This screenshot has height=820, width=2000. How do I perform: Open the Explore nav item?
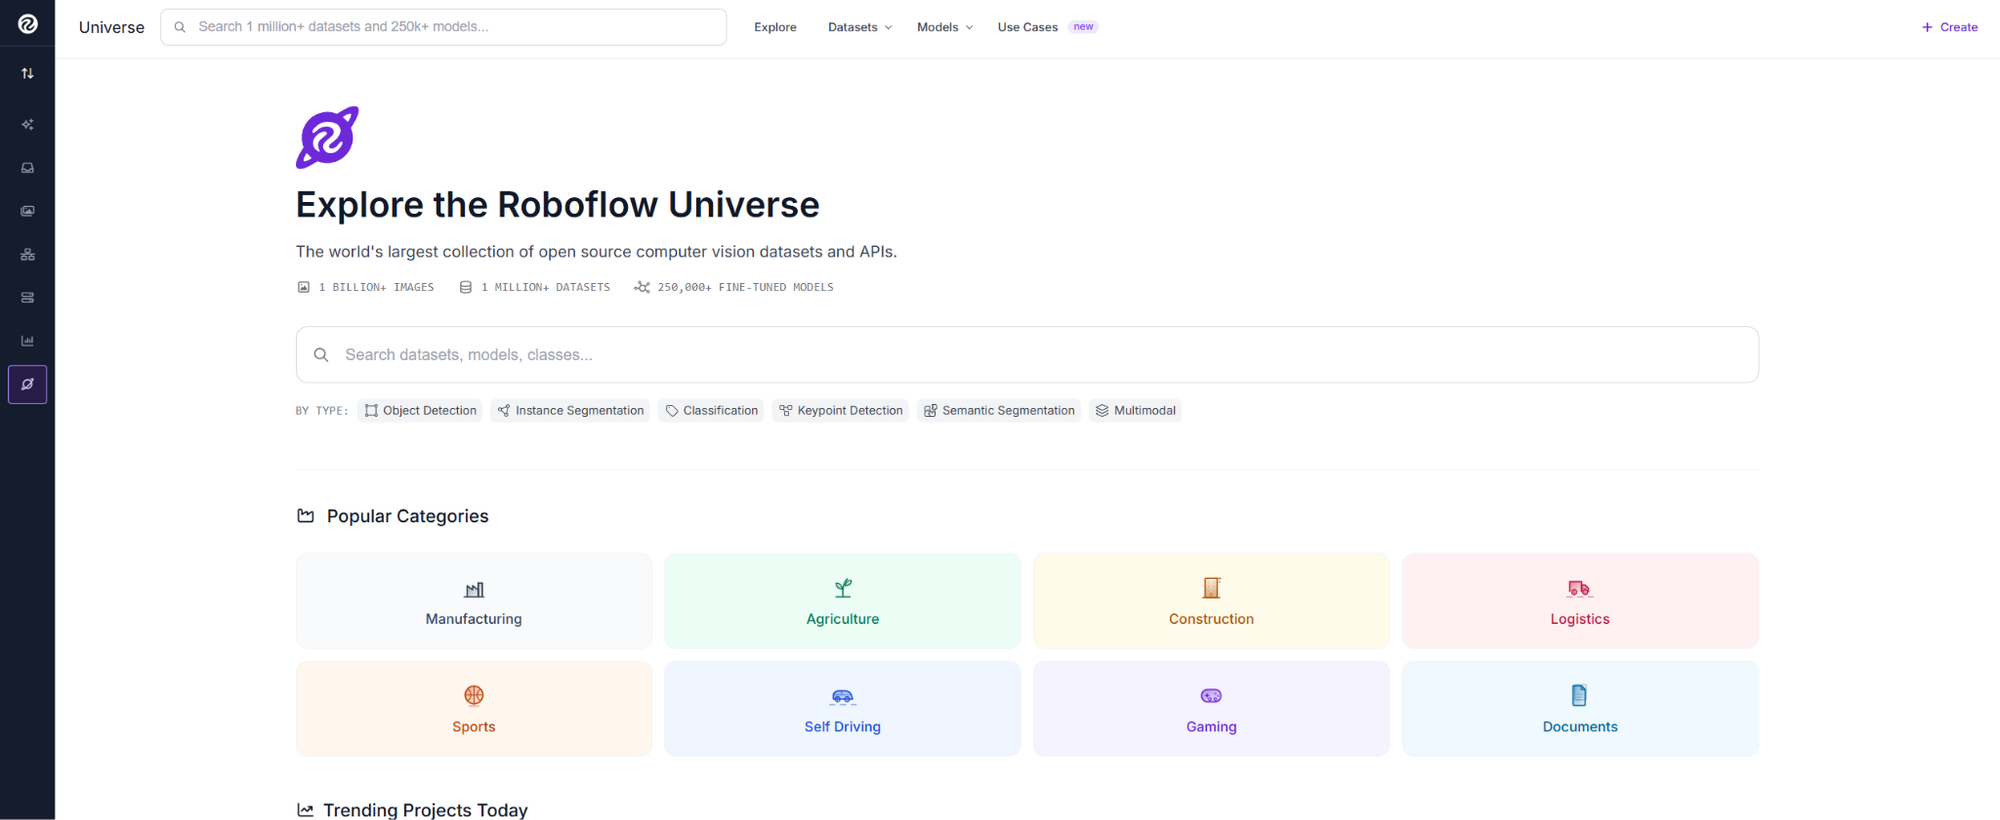click(x=775, y=27)
